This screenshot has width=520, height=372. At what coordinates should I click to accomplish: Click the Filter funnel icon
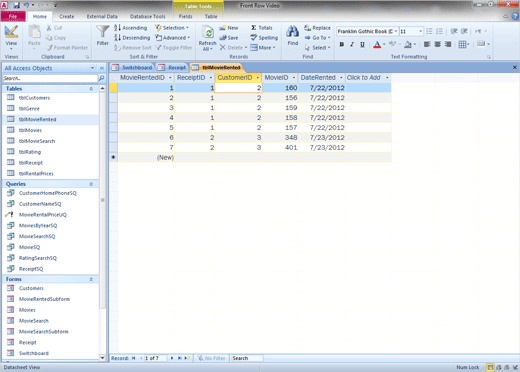102,32
